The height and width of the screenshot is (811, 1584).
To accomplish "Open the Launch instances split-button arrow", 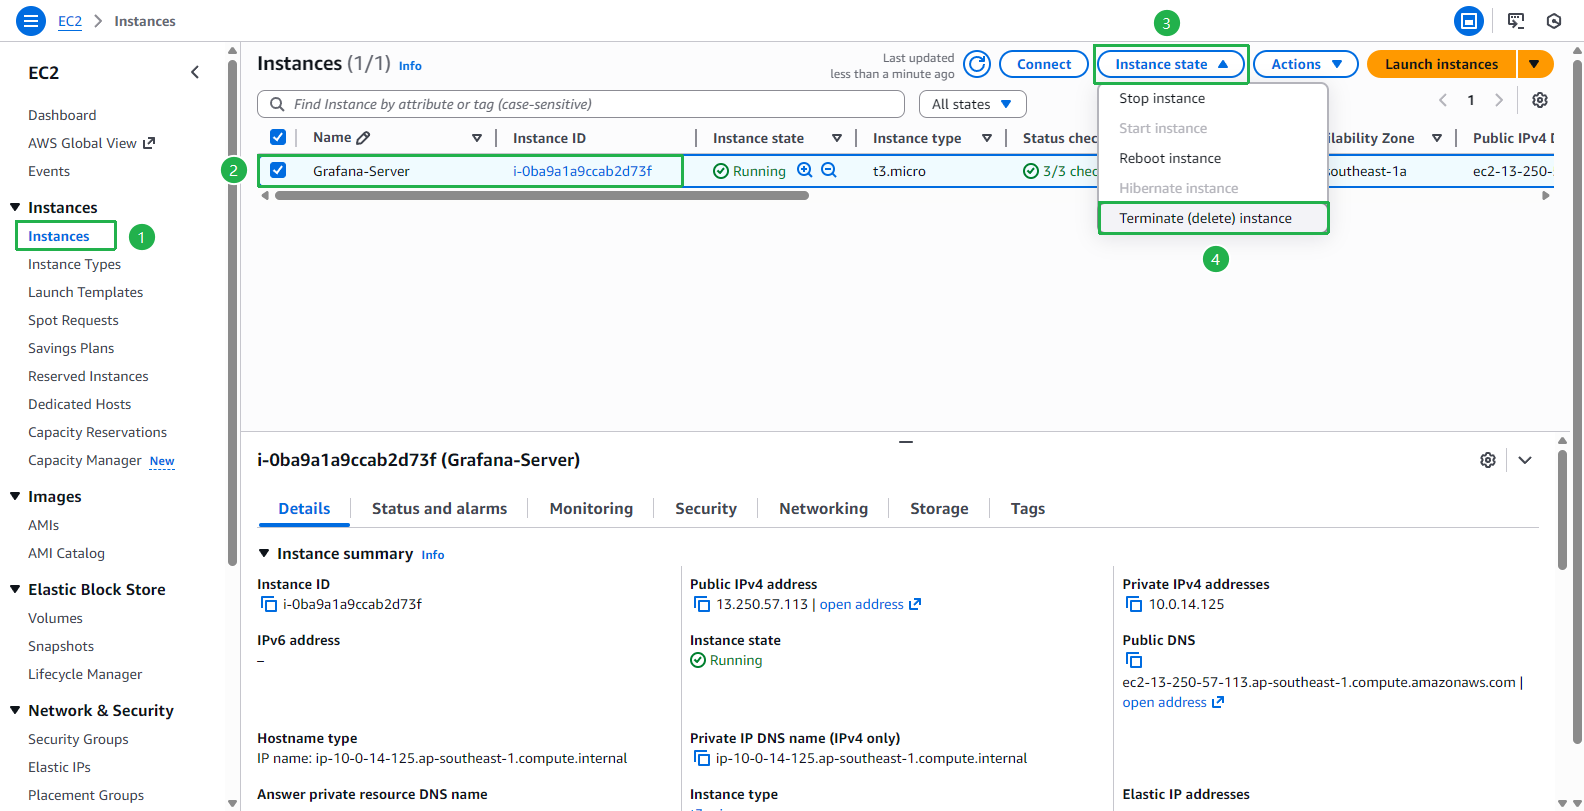I will pos(1535,64).
